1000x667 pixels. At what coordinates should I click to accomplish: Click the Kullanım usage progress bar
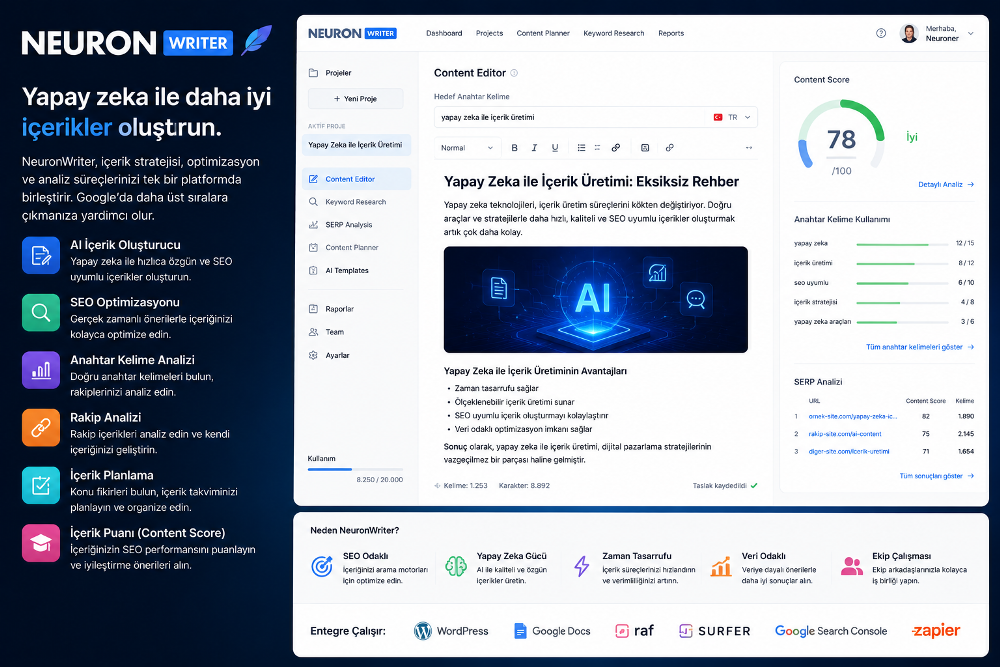(x=355, y=469)
